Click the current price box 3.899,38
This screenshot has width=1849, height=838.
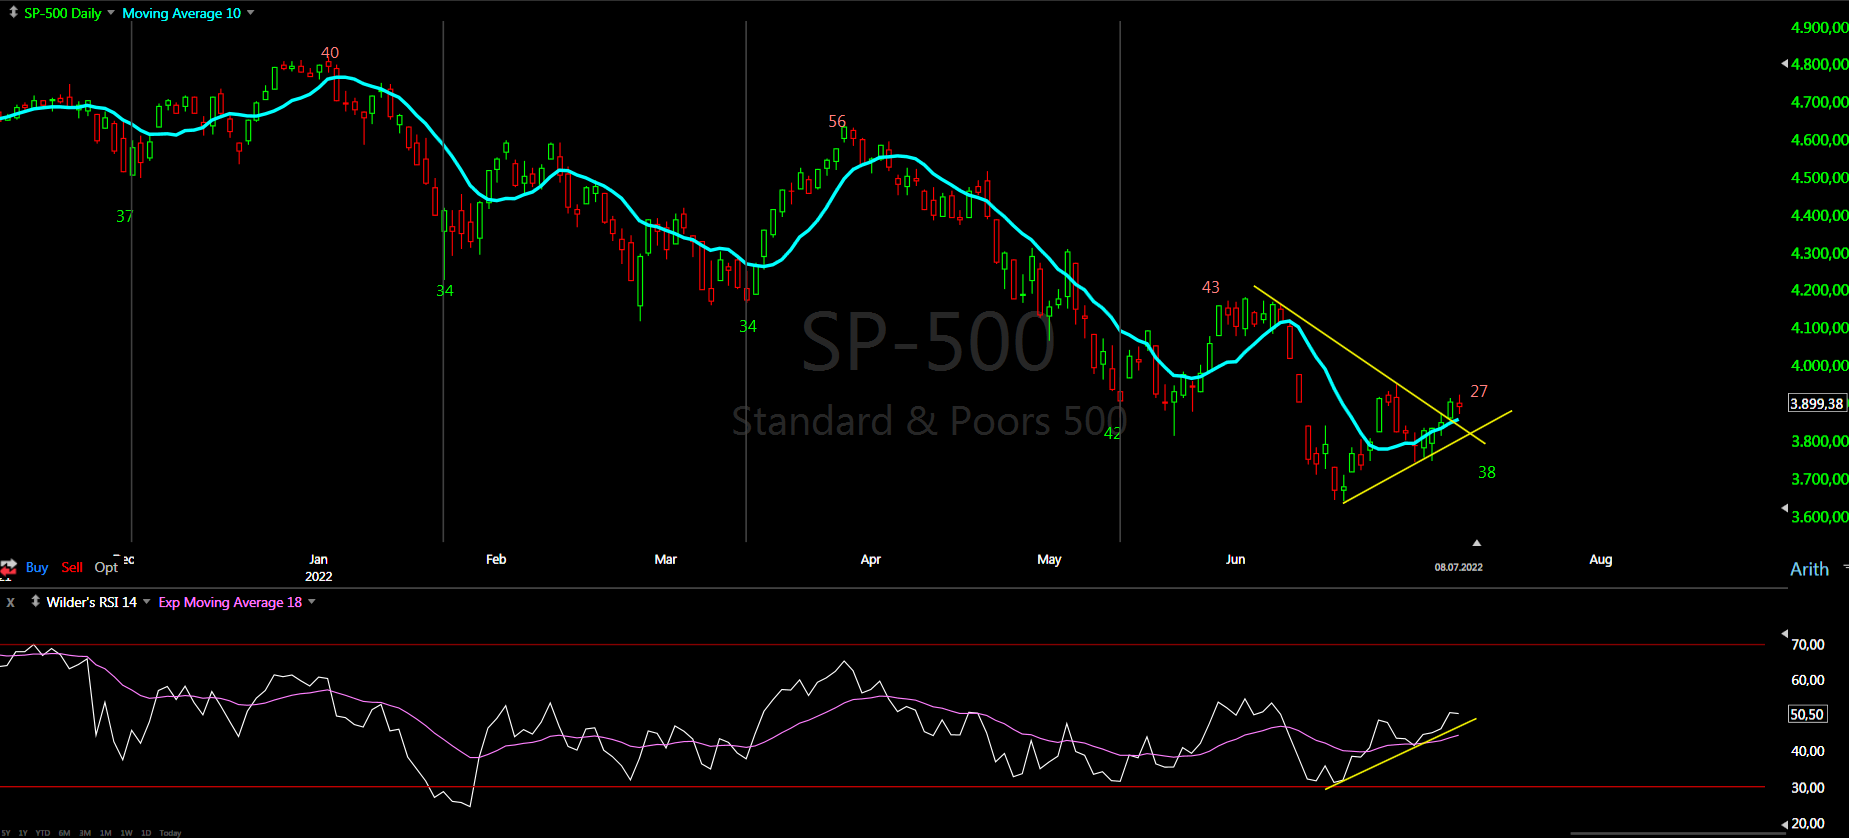coord(1816,403)
